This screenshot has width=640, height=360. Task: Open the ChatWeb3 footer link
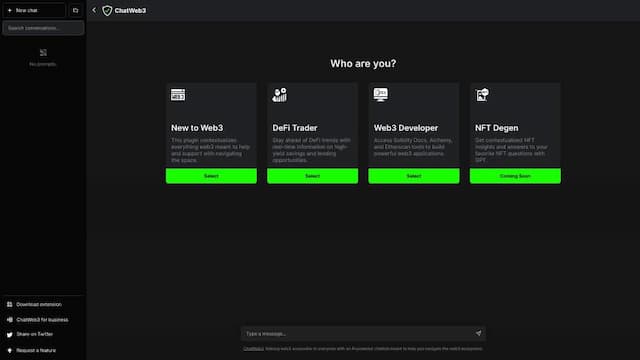click(x=253, y=349)
